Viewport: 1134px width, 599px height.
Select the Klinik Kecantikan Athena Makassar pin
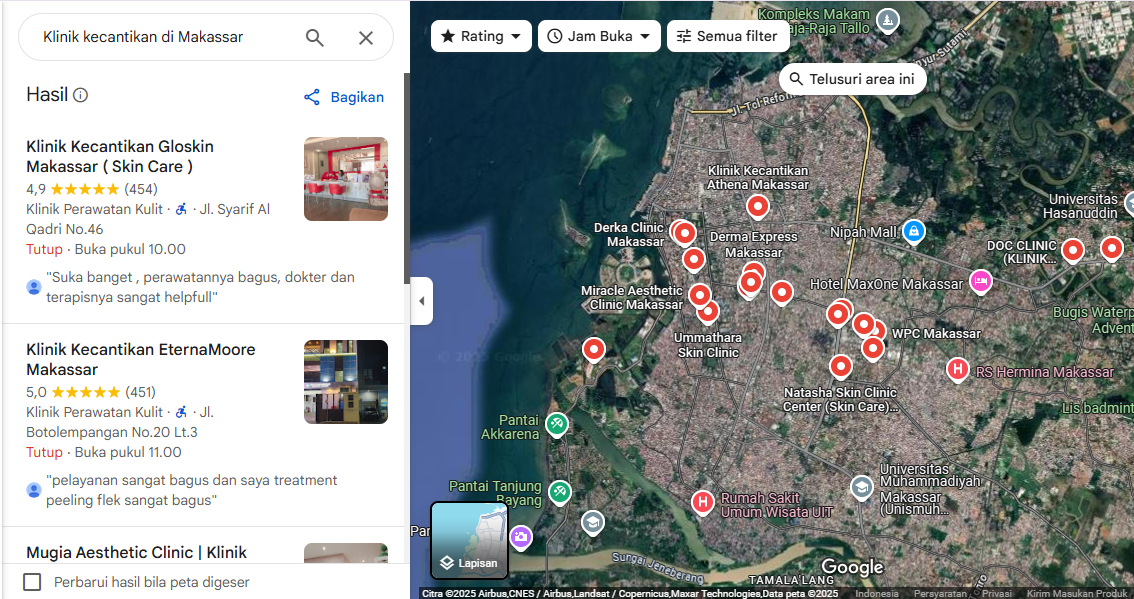pos(757,207)
